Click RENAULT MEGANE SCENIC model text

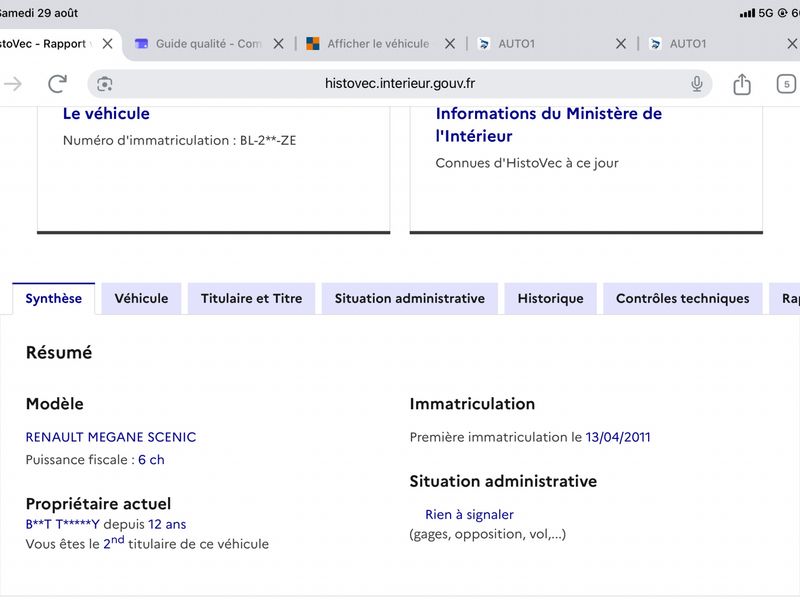coord(111,437)
